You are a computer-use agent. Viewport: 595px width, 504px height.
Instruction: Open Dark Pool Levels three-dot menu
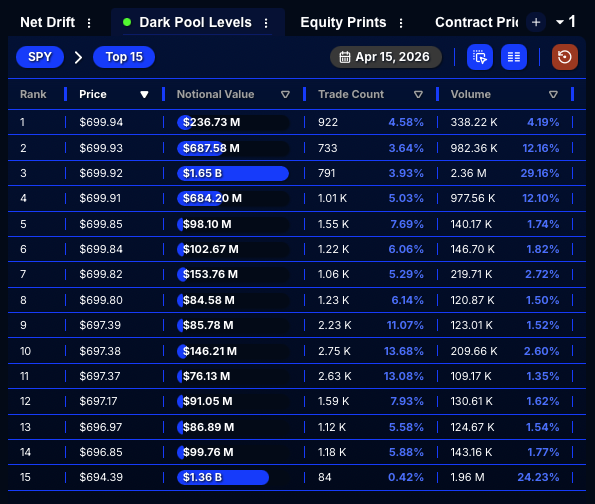tap(266, 23)
